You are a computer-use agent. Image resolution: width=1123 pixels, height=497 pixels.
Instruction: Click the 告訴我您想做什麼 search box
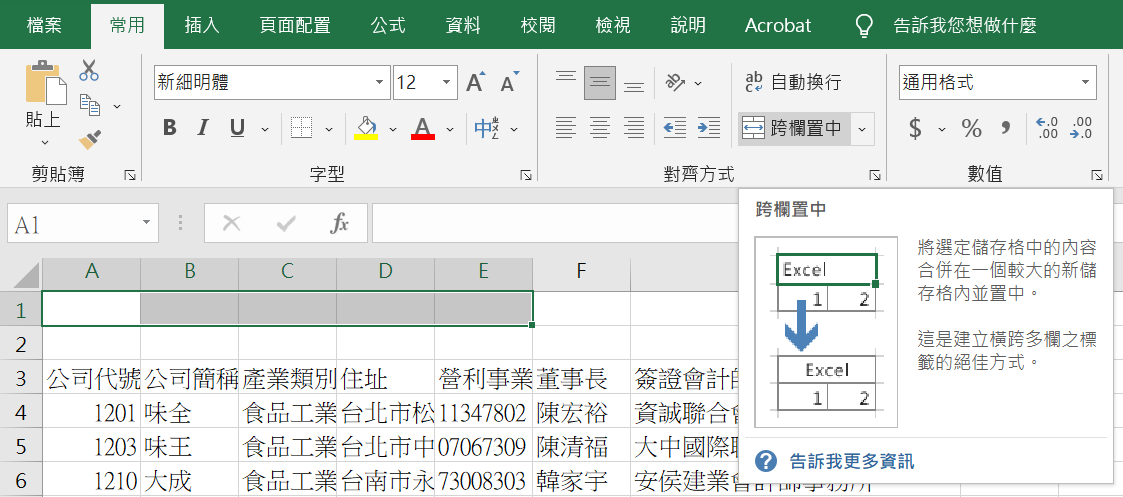[x=965, y=25]
